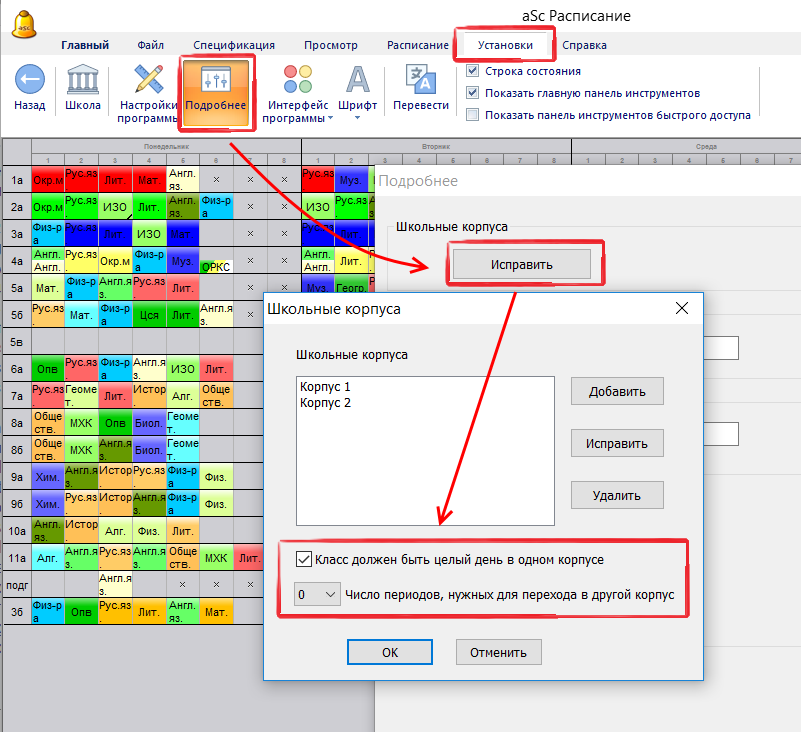This screenshot has height=732, width=801.
Task: Expand Интерфейс программы dropdown arrow
Action: pos(331,118)
